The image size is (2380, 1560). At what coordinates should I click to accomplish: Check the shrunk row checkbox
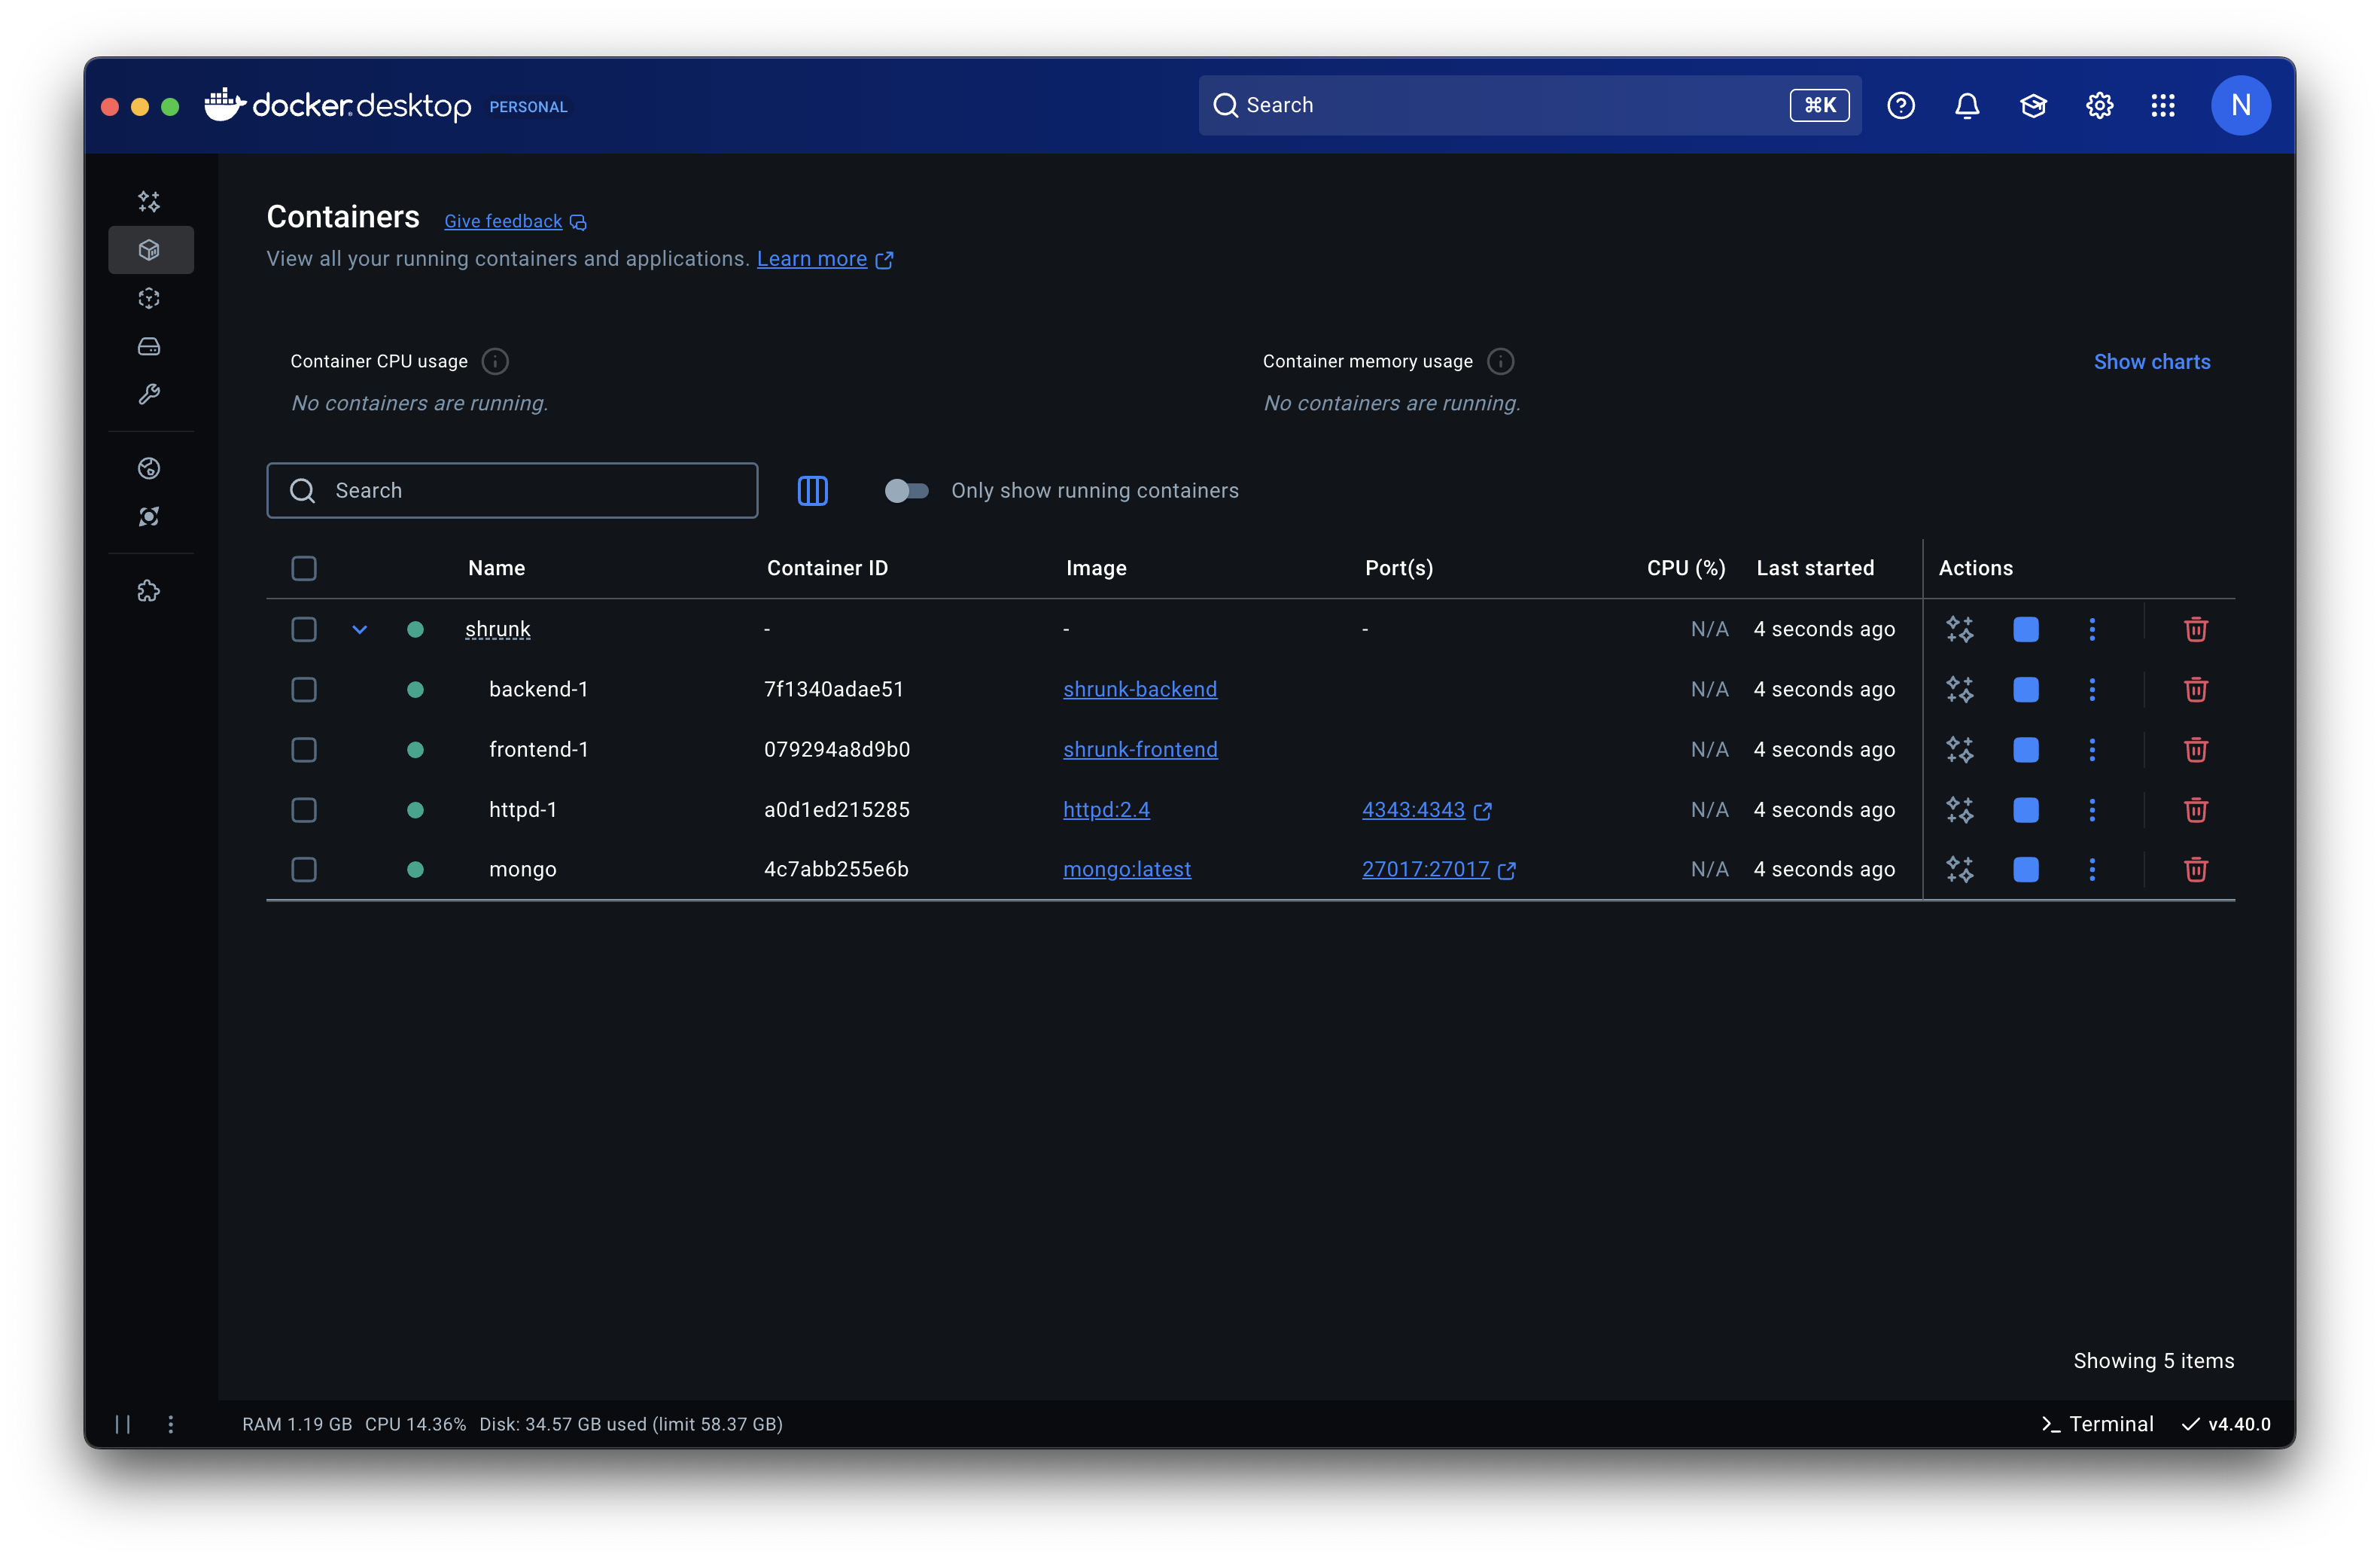[304, 629]
